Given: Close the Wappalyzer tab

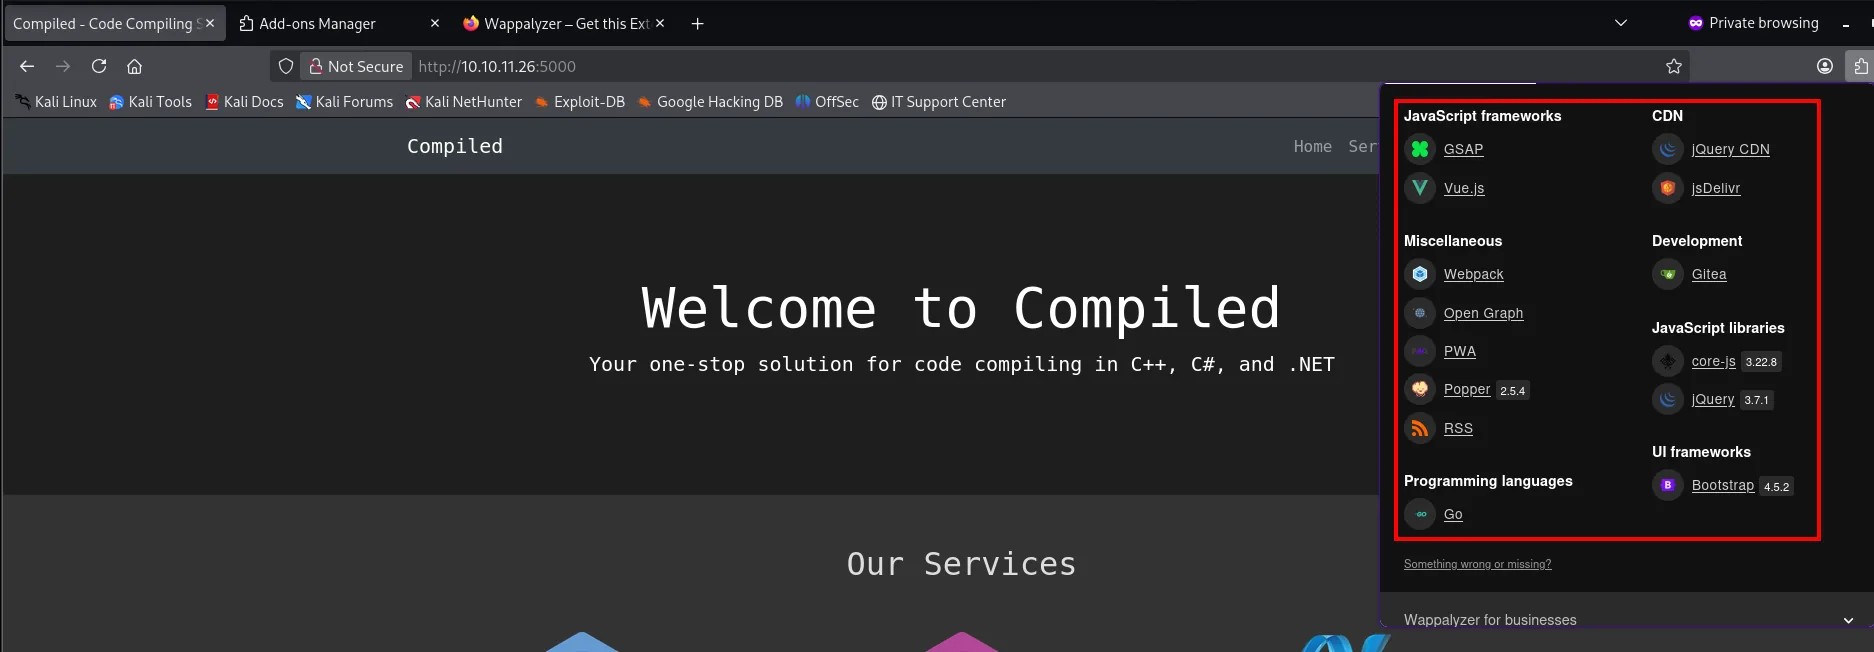Looking at the screenshot, I should [x=660, y=23].
